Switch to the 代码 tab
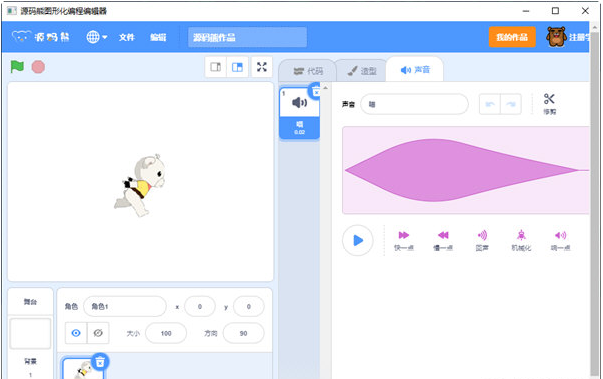Viewport: 603px width, 379px height. [308, 71]
